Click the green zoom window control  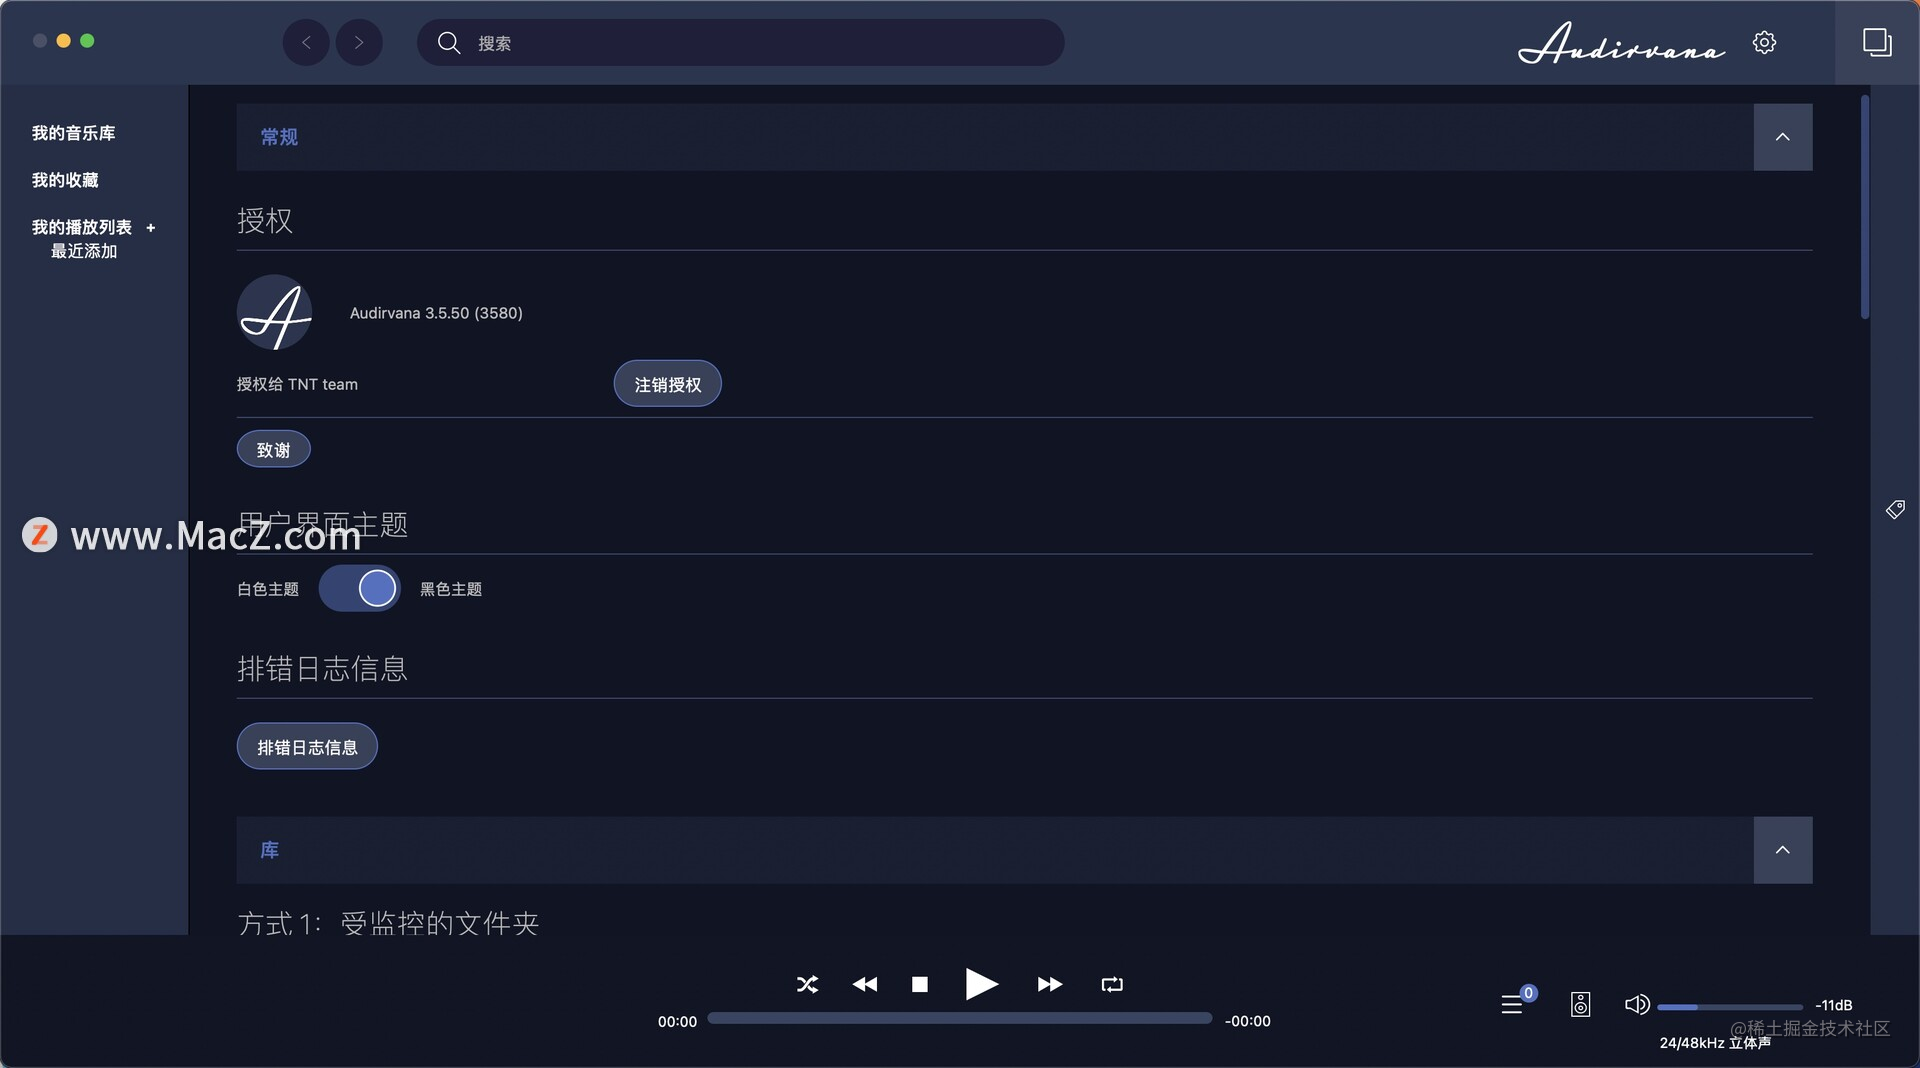pos(88,41)
